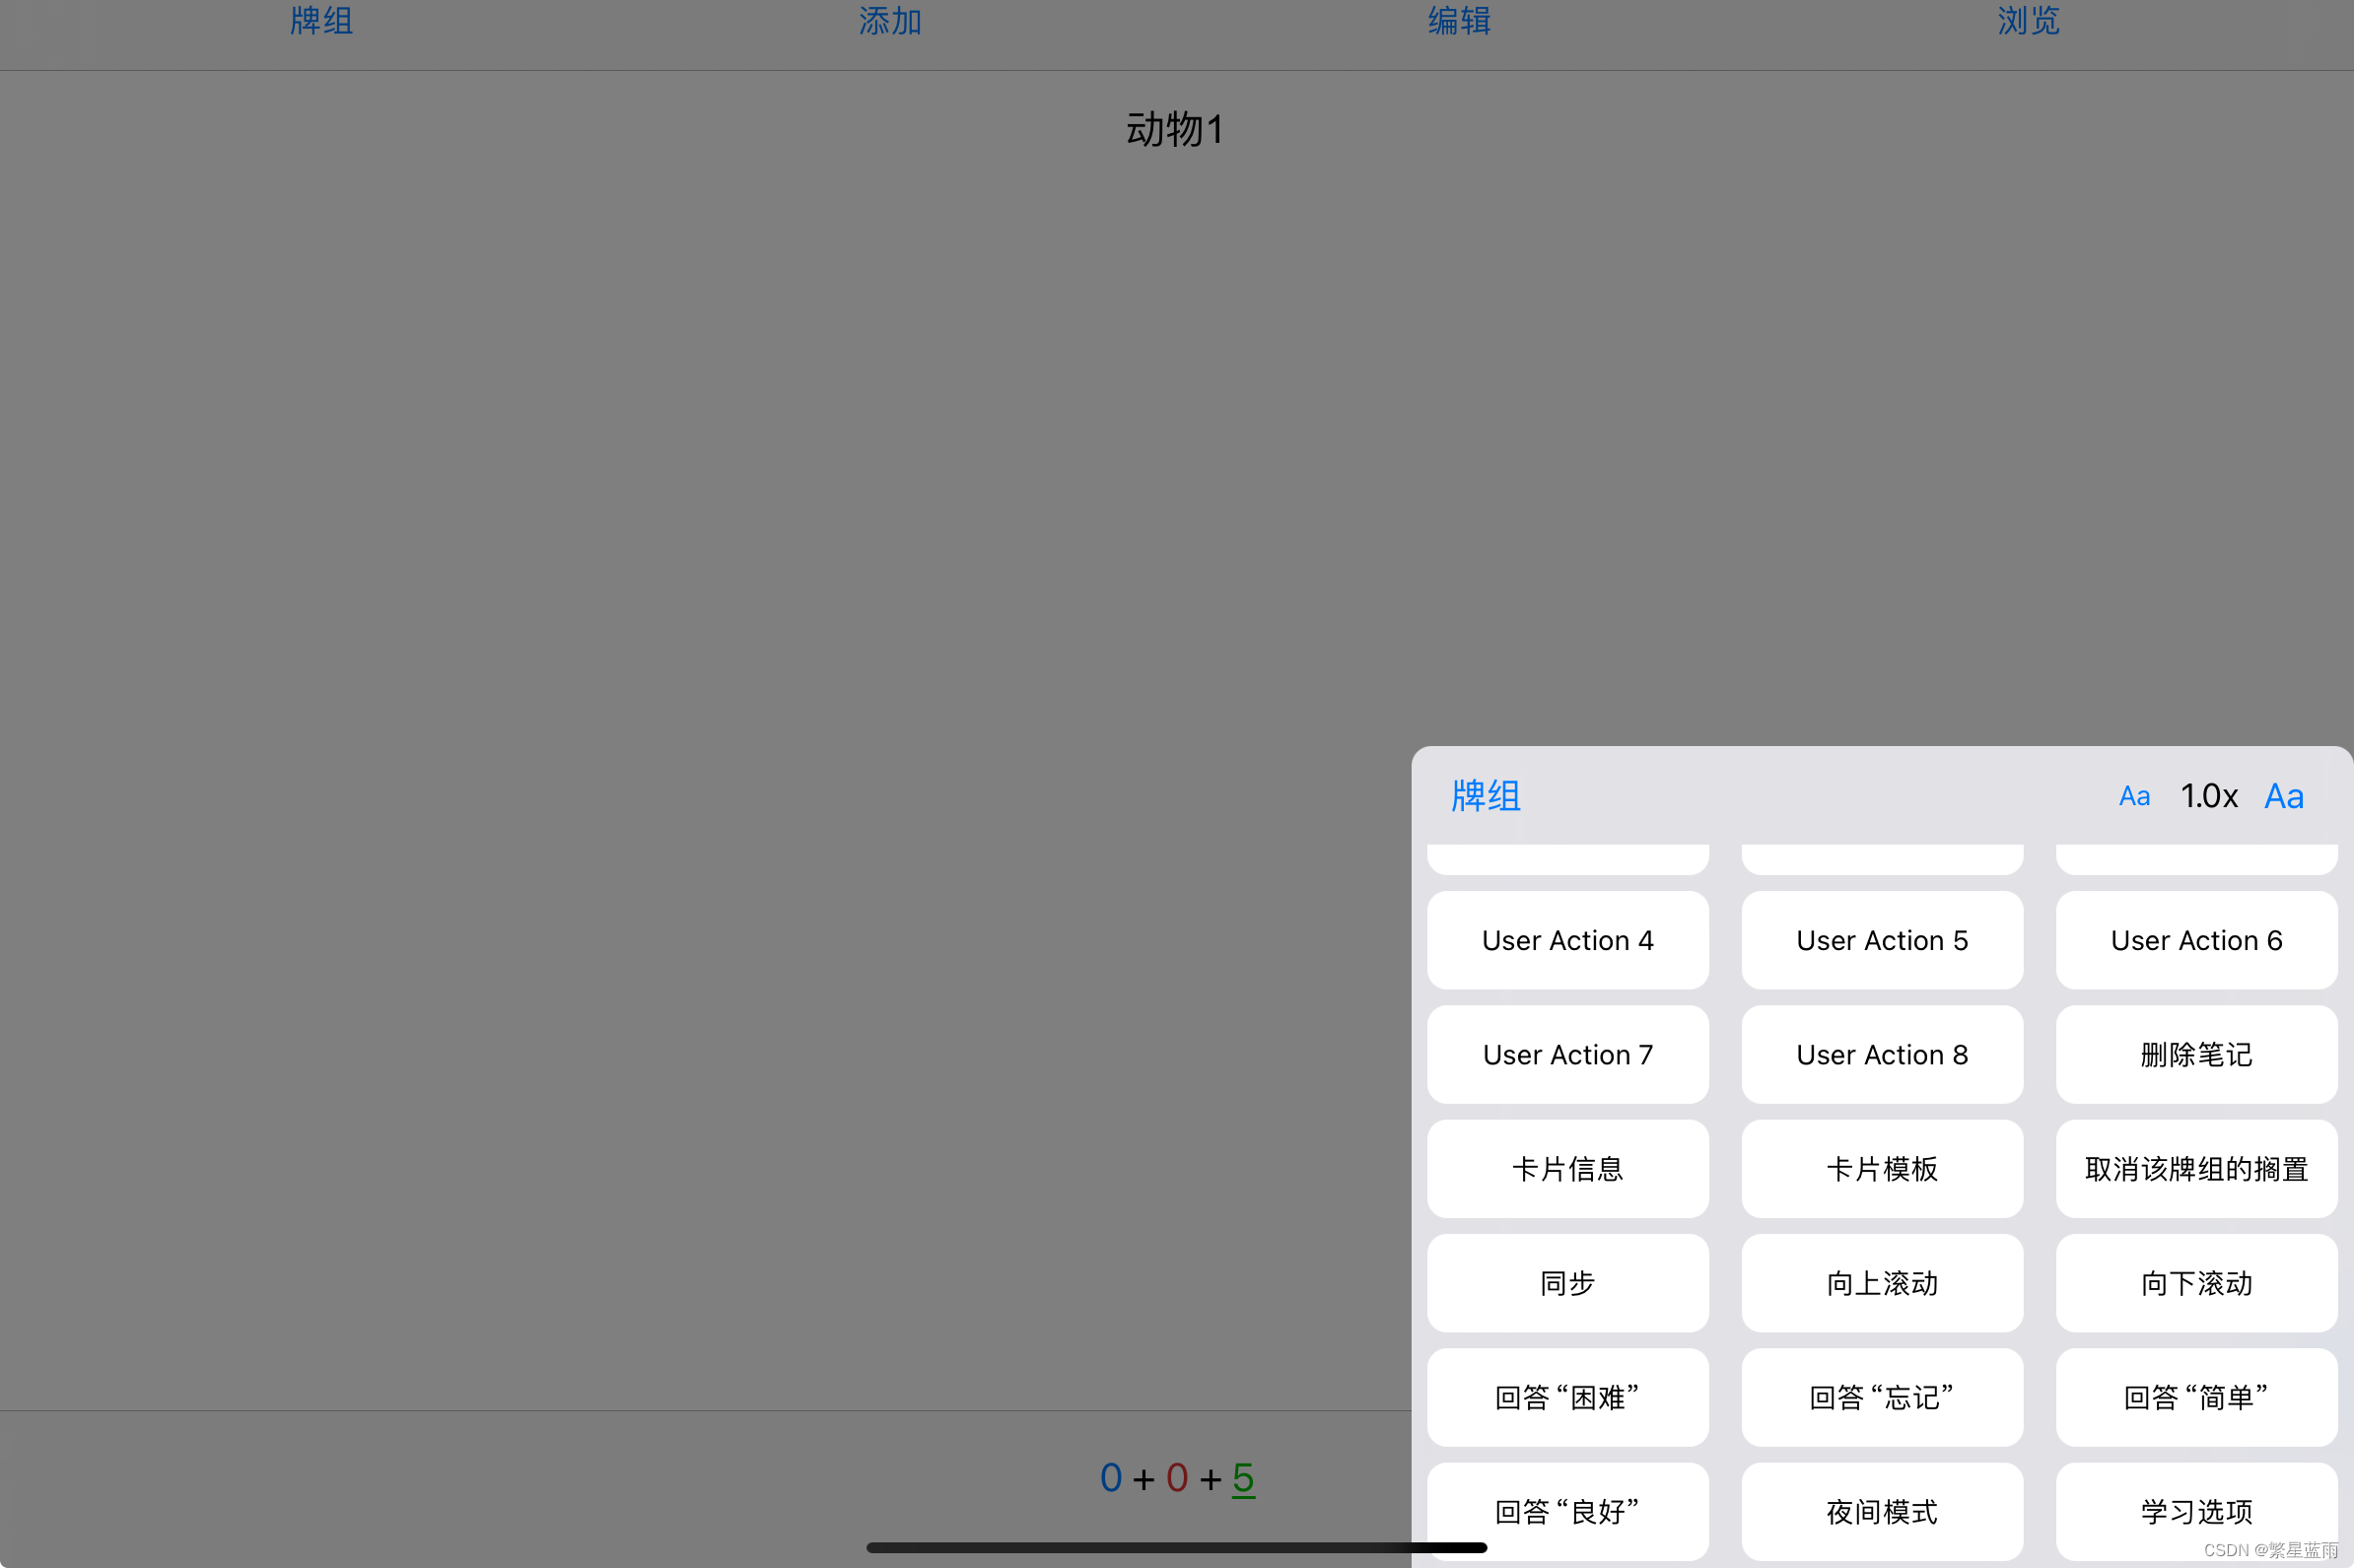
Task: Toggle 夜间模式
Action: (x=1881, y=1510)
